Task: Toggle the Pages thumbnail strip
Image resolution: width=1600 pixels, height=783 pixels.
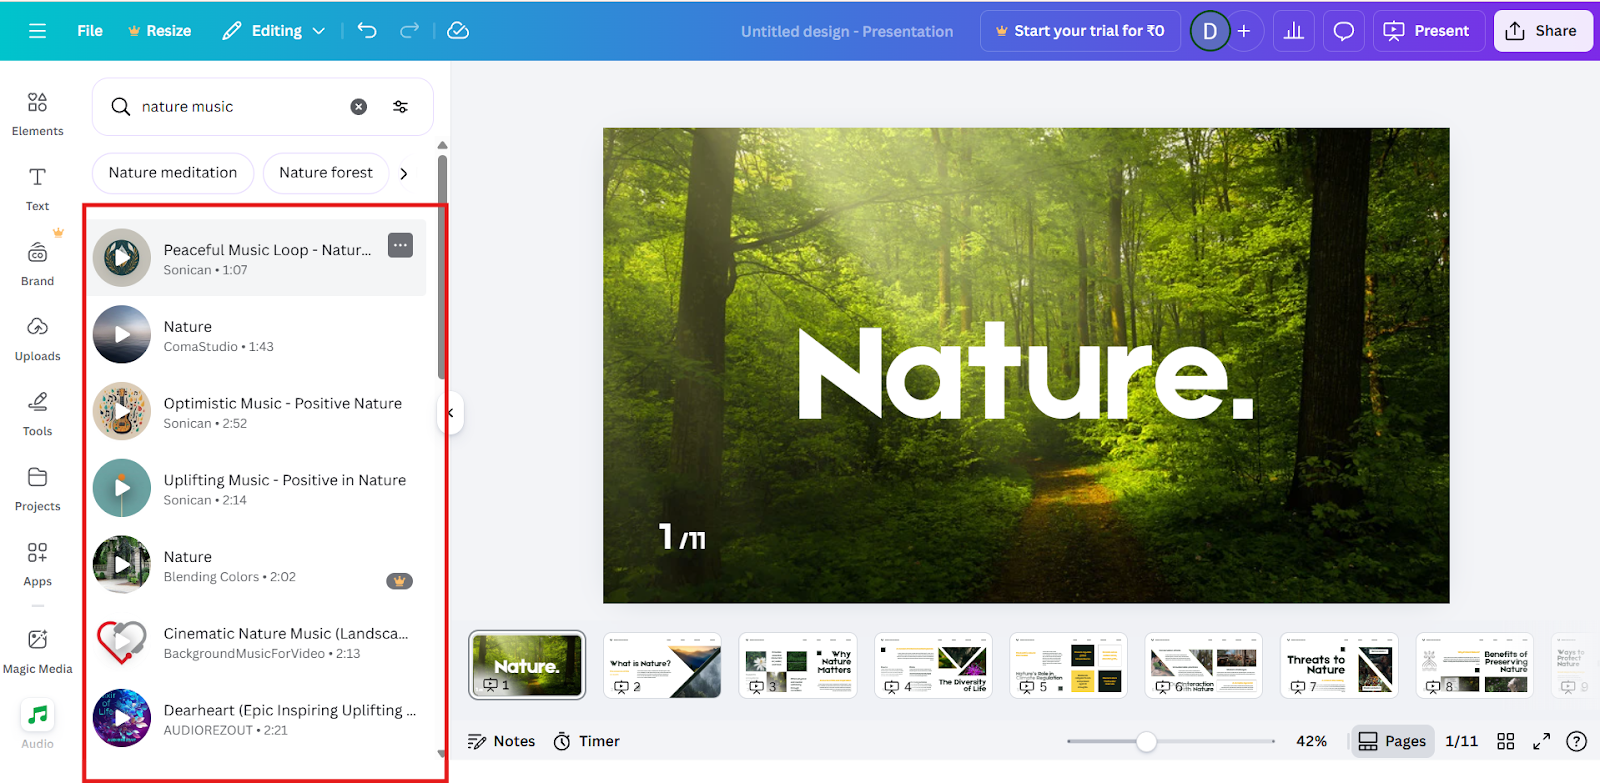Action: (x=1392, y=741)
